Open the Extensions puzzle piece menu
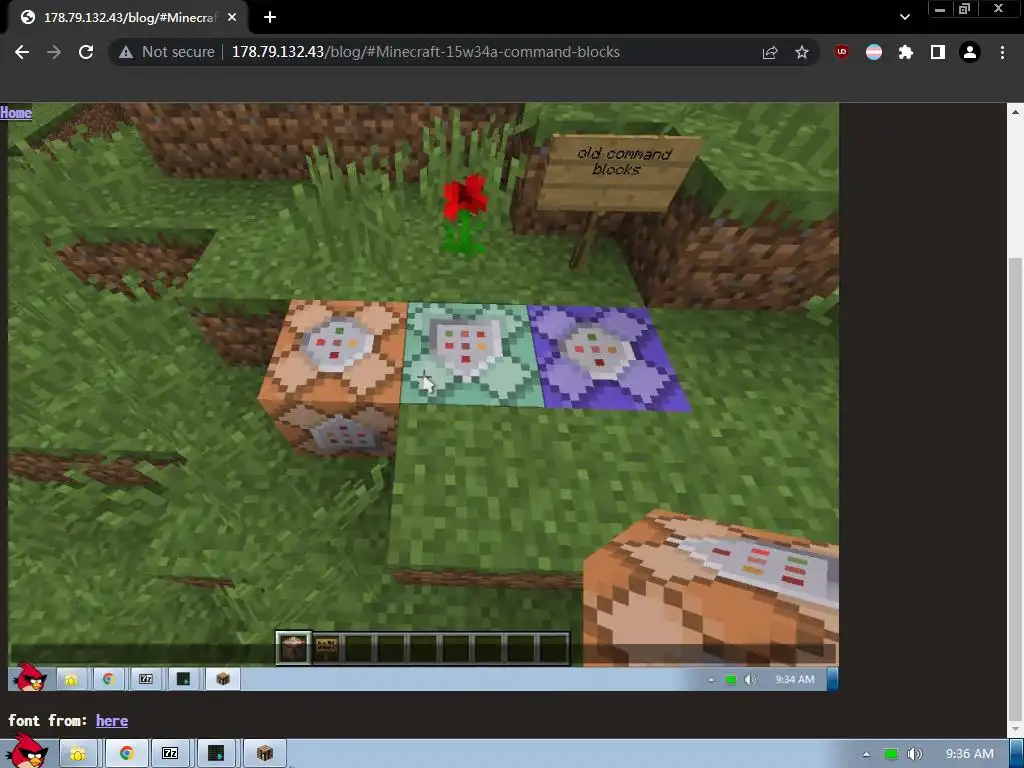This screenshot has width=1024, height=768. [x=906, y=52]
